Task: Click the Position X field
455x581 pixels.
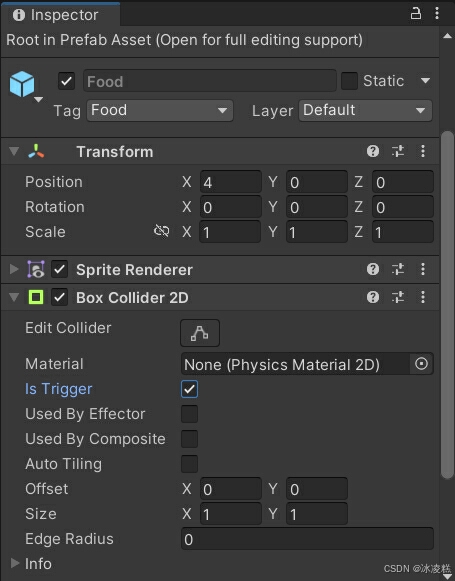Action: coord(231,182)
